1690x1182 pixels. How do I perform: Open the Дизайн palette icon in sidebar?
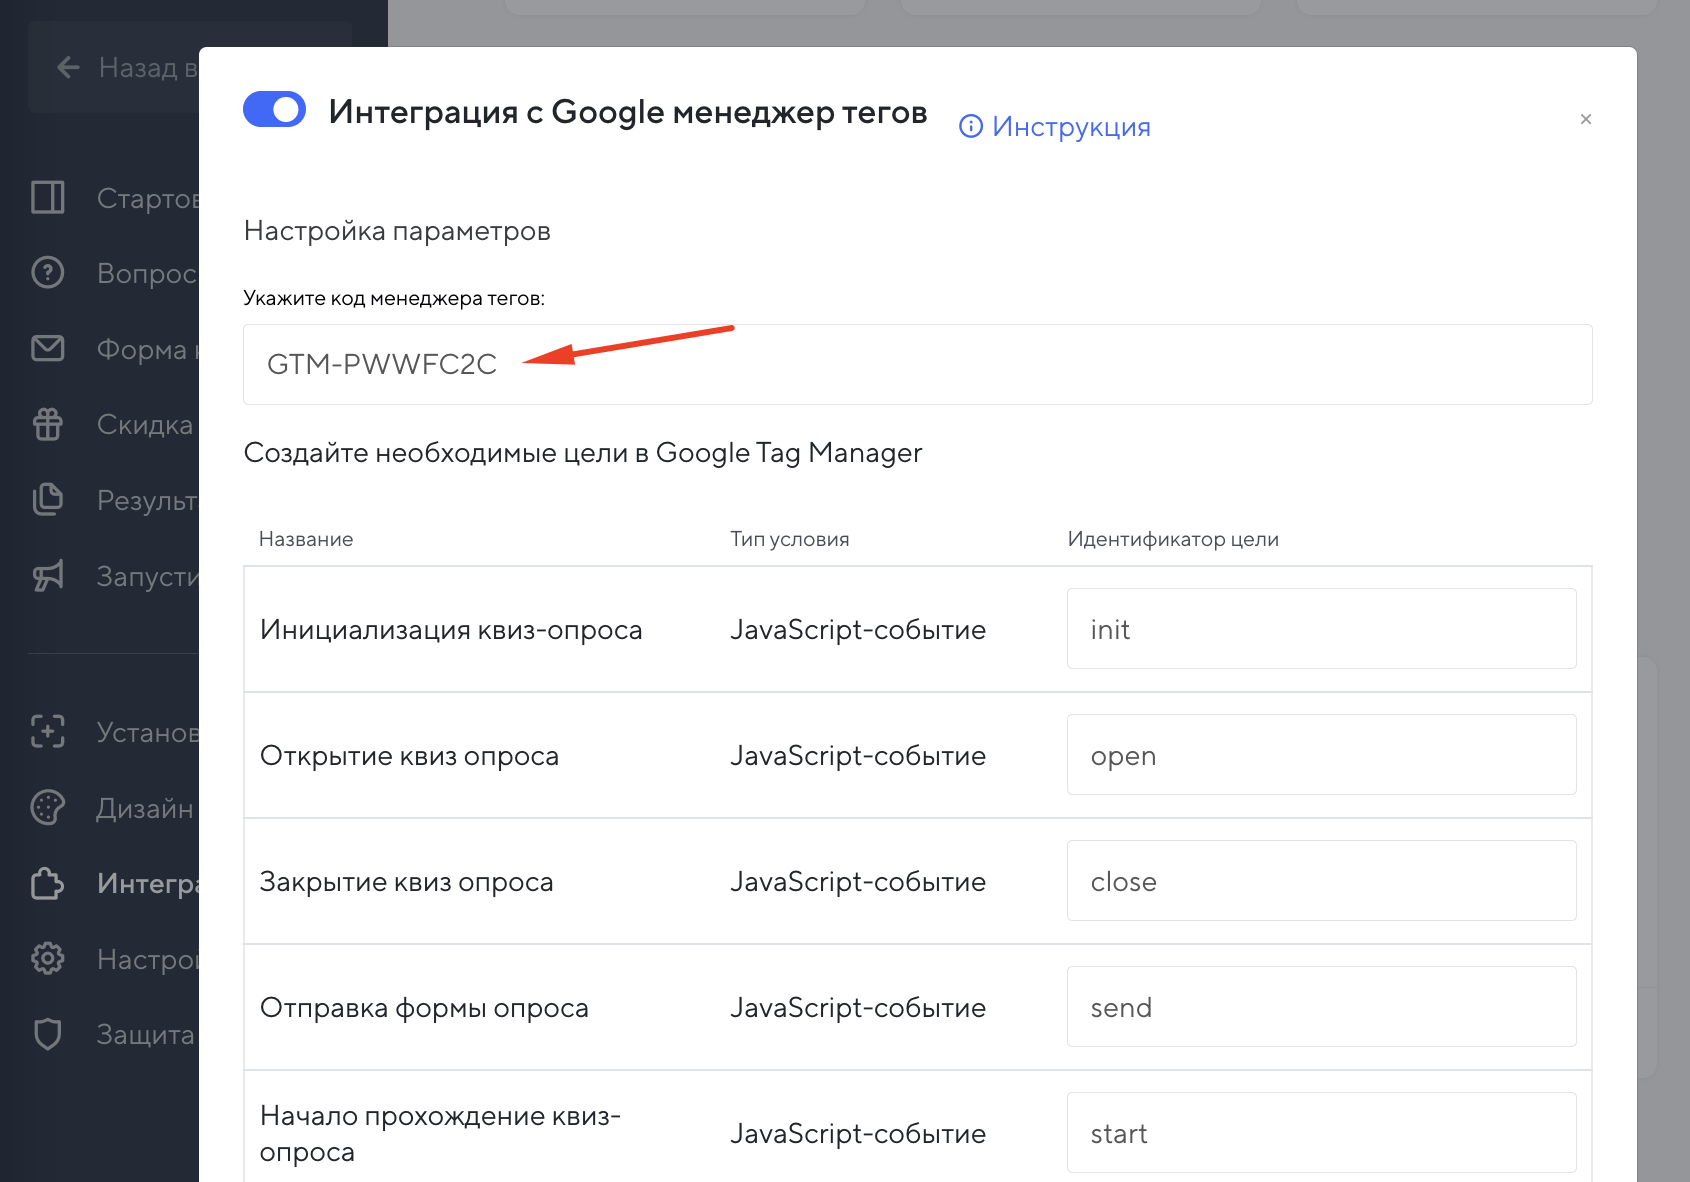coord(48,807)
